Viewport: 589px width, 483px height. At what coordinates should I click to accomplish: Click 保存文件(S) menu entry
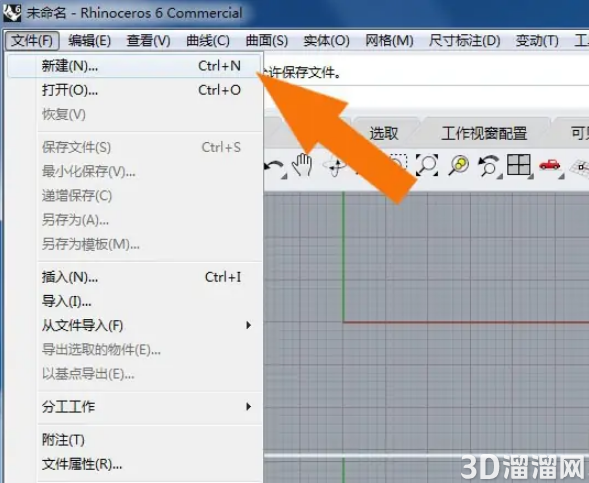[134, 147]
